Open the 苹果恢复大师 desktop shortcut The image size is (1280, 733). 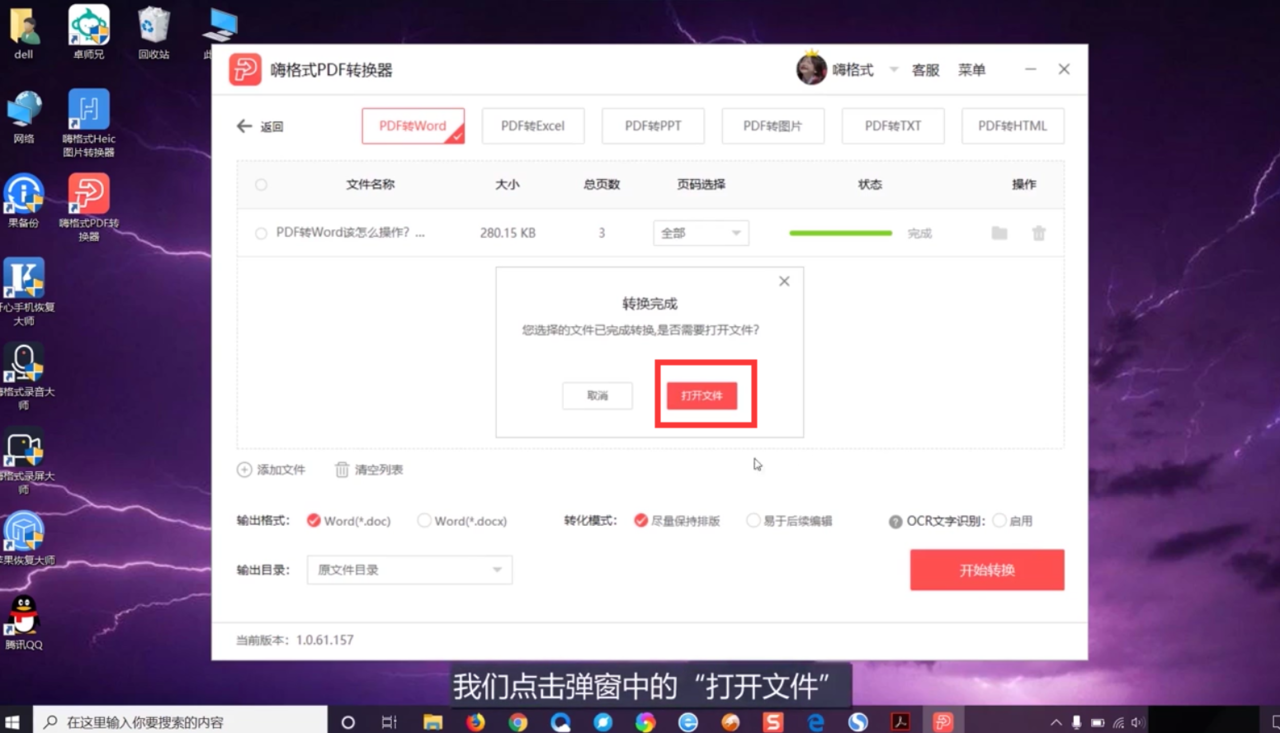pyautogui.click(x=24, y=539)
